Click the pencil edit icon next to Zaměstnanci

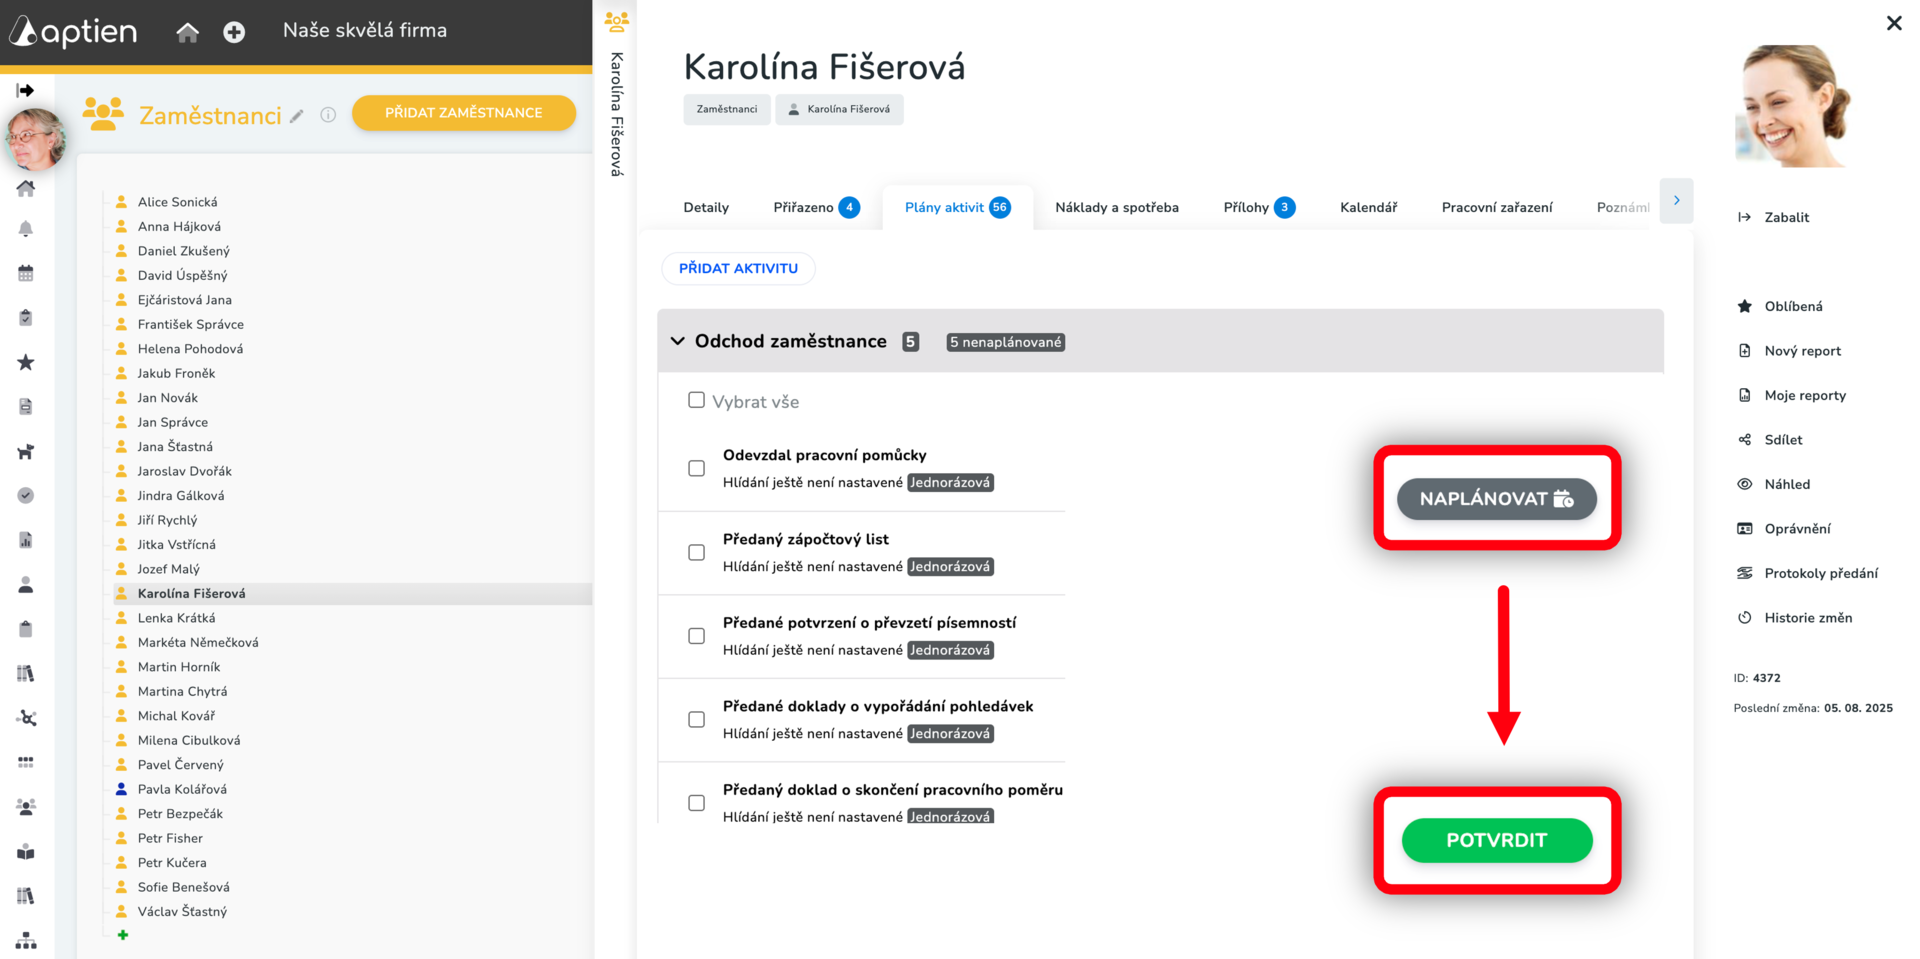click(296, 116)
